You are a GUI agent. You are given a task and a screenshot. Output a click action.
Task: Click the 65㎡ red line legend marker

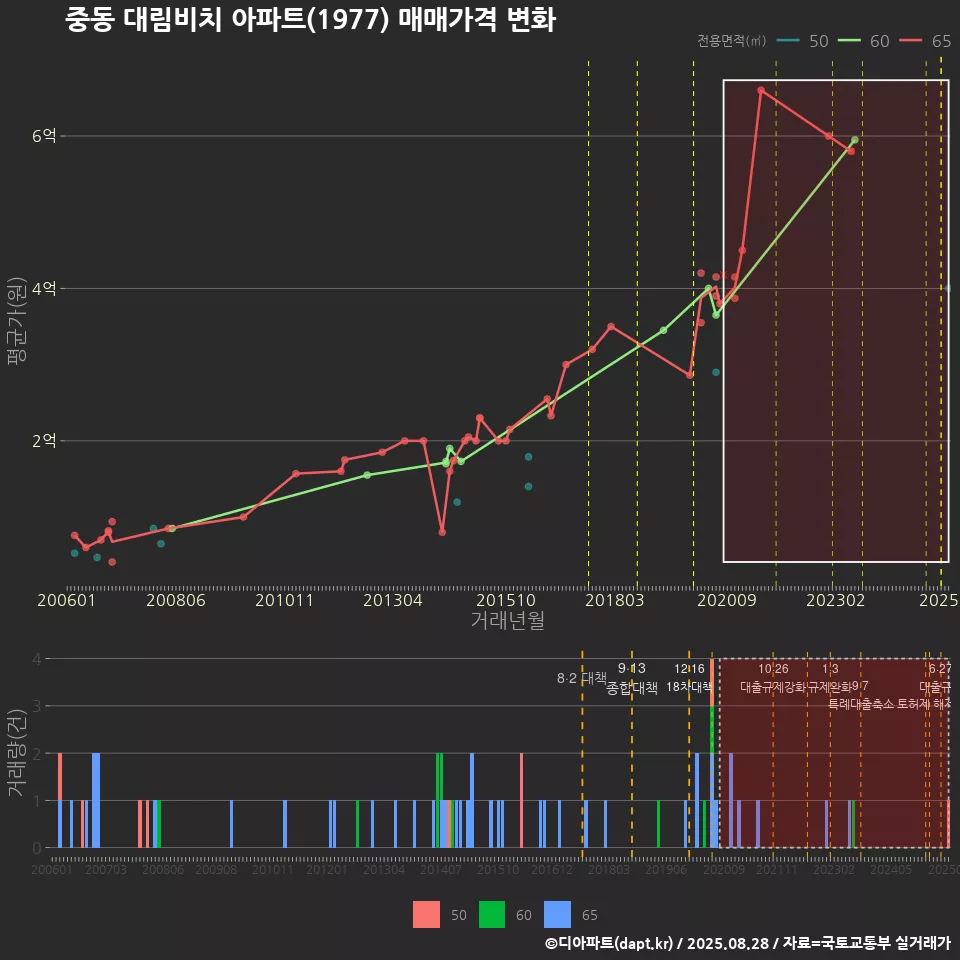(910, 41)
